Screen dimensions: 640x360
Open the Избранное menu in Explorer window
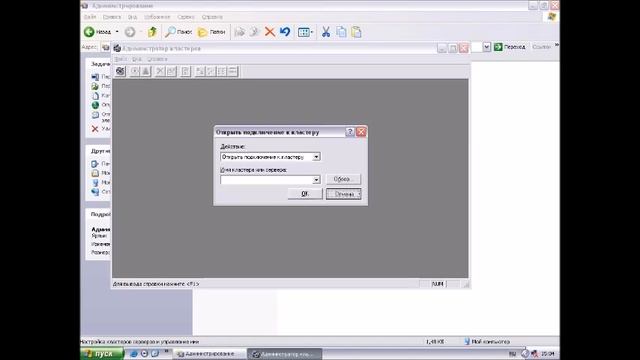[157, 17]
